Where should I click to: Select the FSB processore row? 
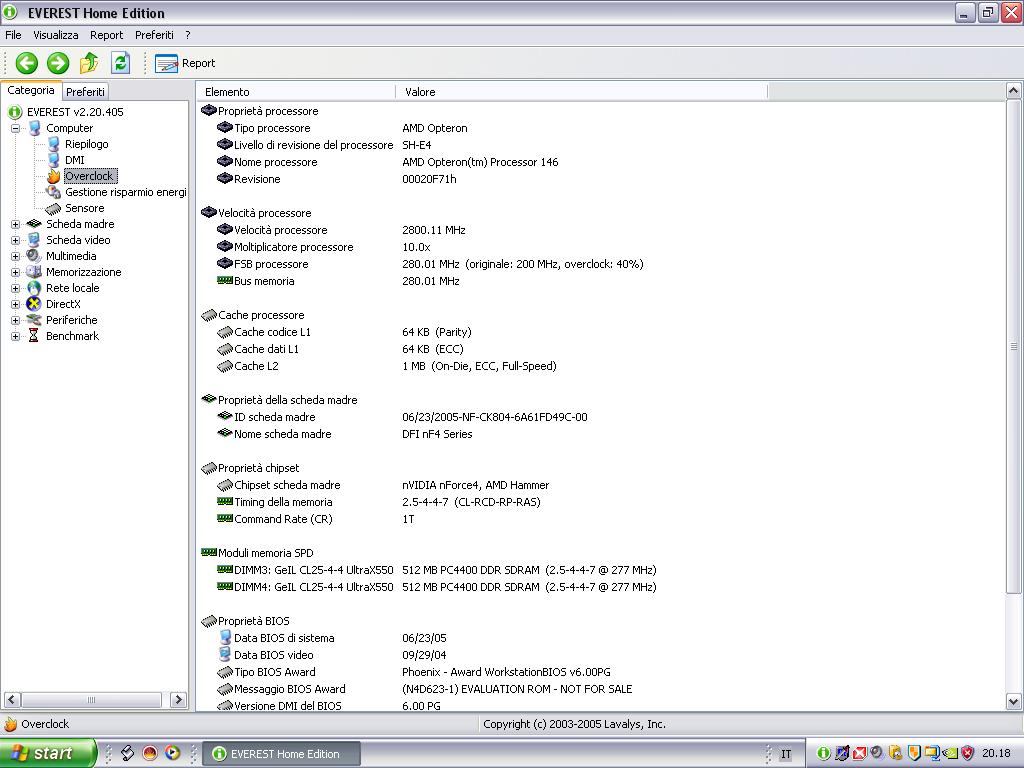(430, 264)
